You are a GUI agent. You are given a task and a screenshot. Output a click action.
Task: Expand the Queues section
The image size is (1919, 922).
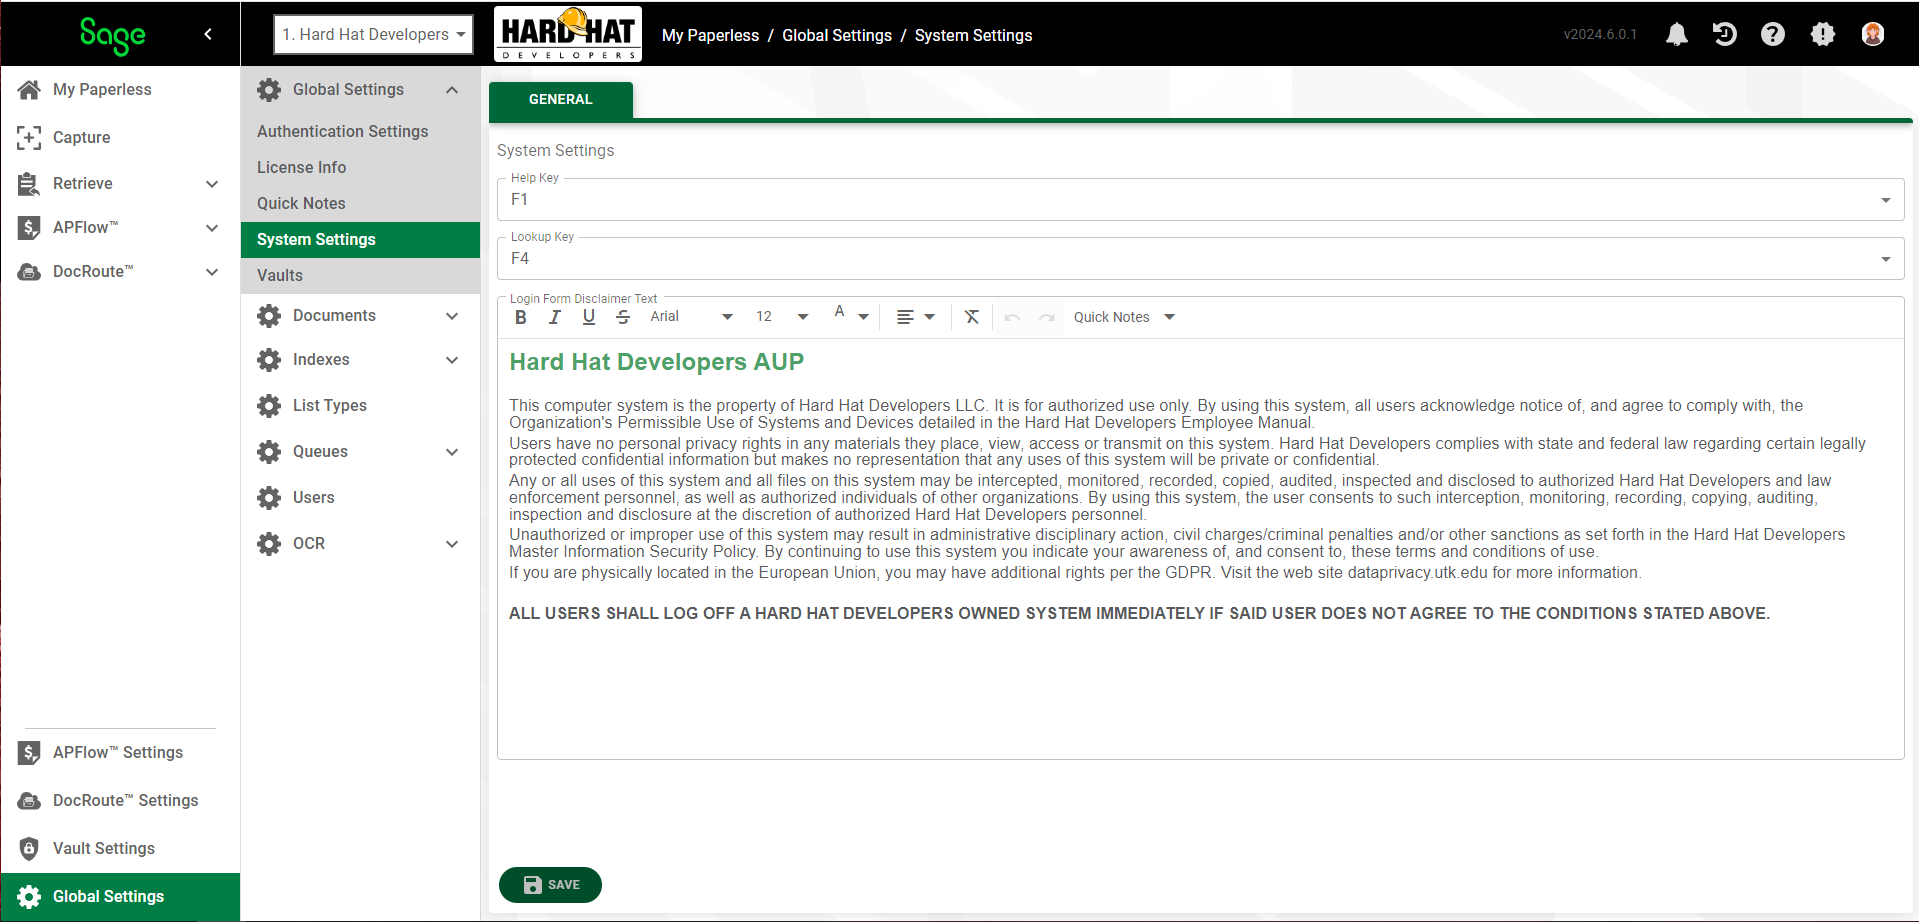tap(360, 452)
